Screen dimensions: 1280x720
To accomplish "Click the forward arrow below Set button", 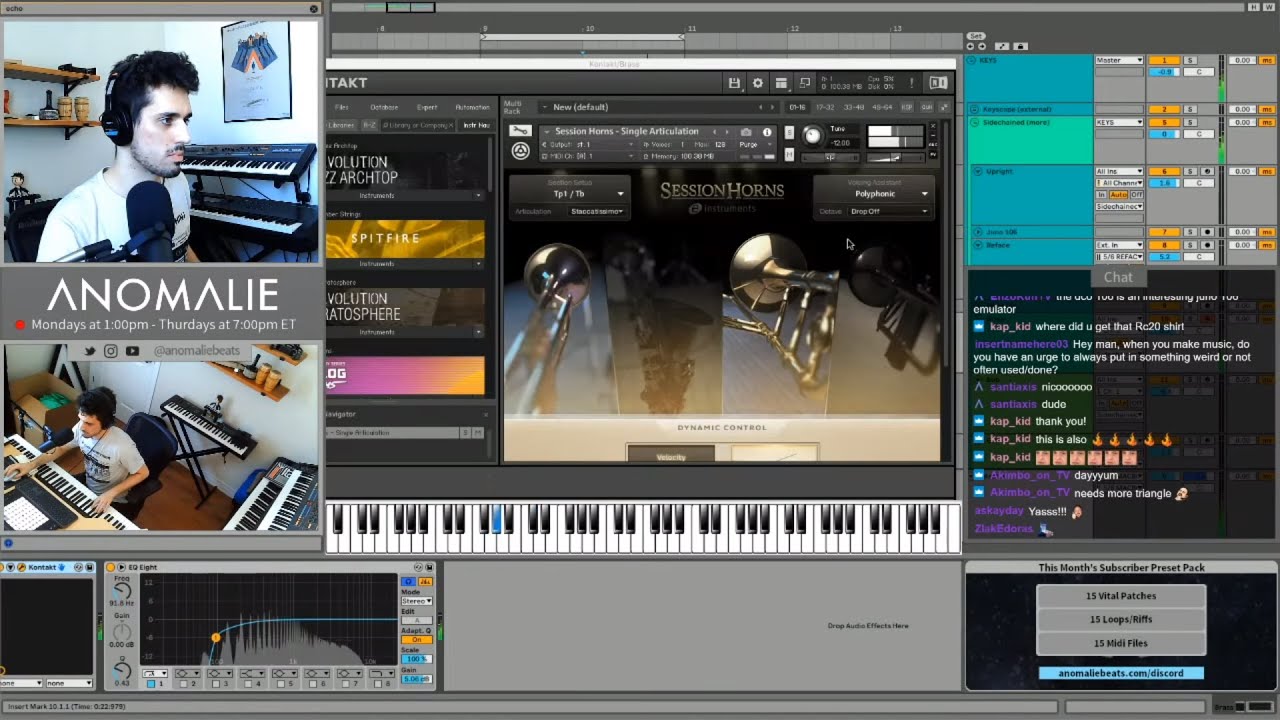I will tap(982, 46).
